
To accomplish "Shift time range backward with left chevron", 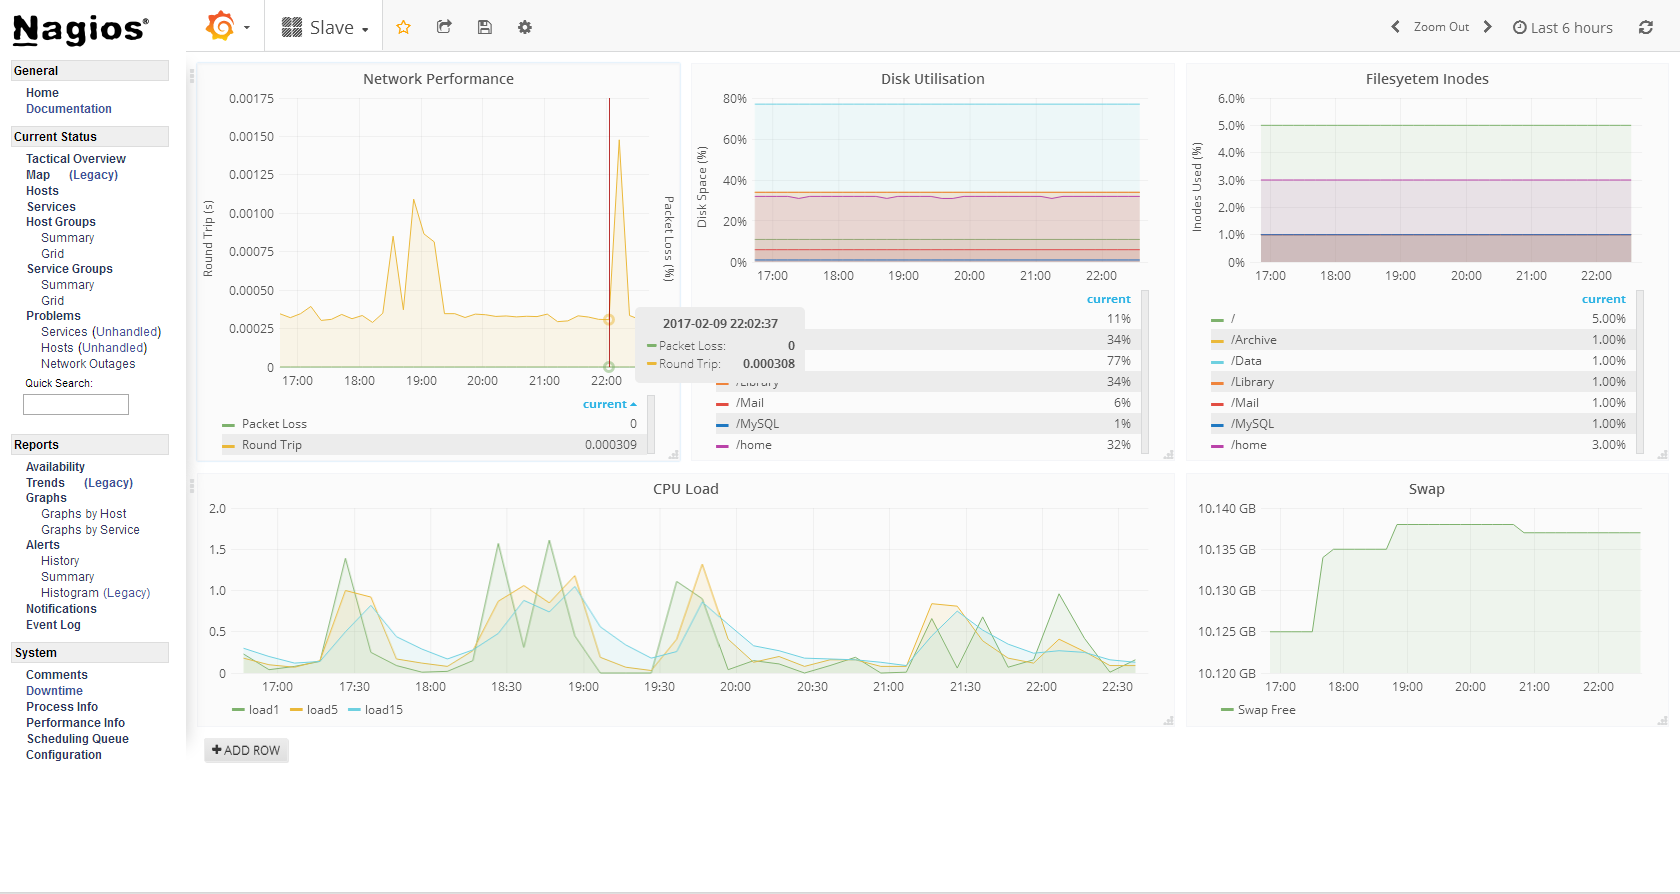I will coord(1395,27).
